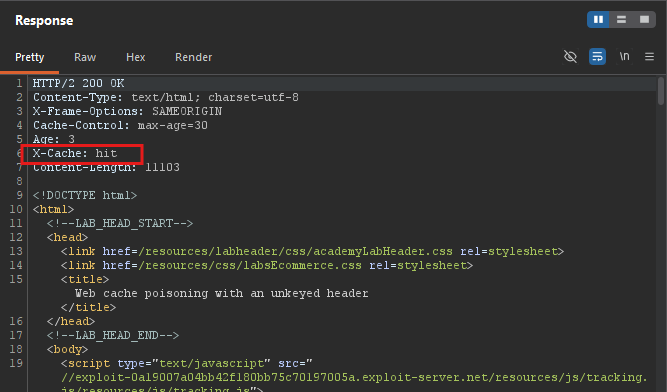
Task: Click Cache-Control: max-age=30 header
Action: tap(120, 125)
